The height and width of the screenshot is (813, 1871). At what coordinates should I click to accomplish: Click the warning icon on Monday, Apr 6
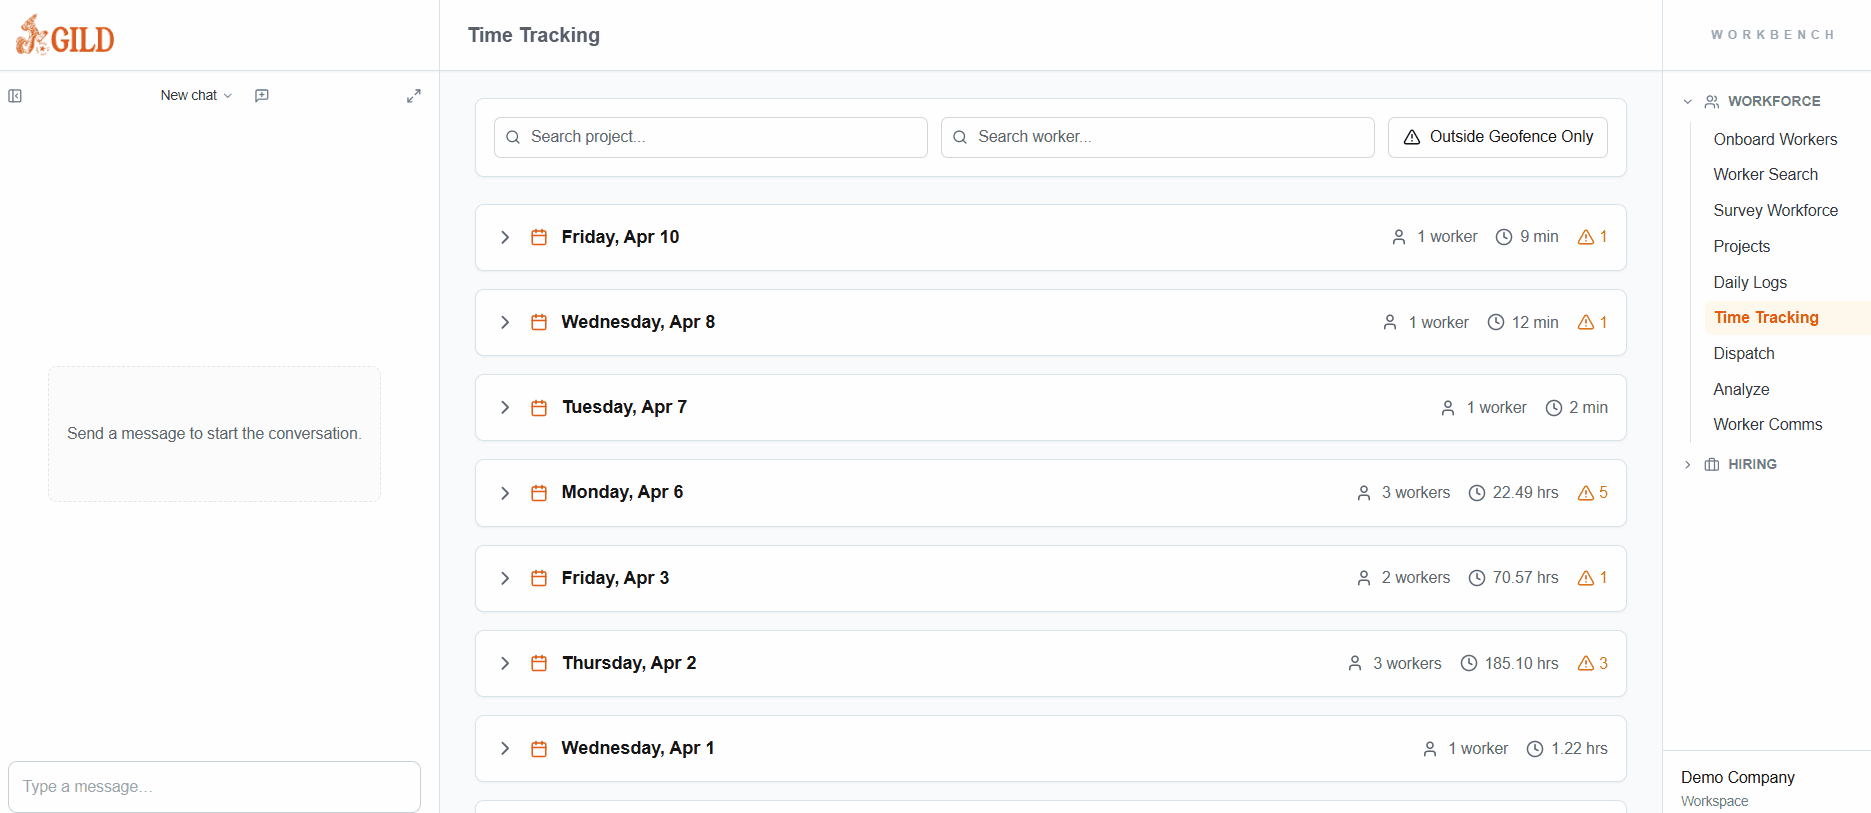pos(1585,493)
